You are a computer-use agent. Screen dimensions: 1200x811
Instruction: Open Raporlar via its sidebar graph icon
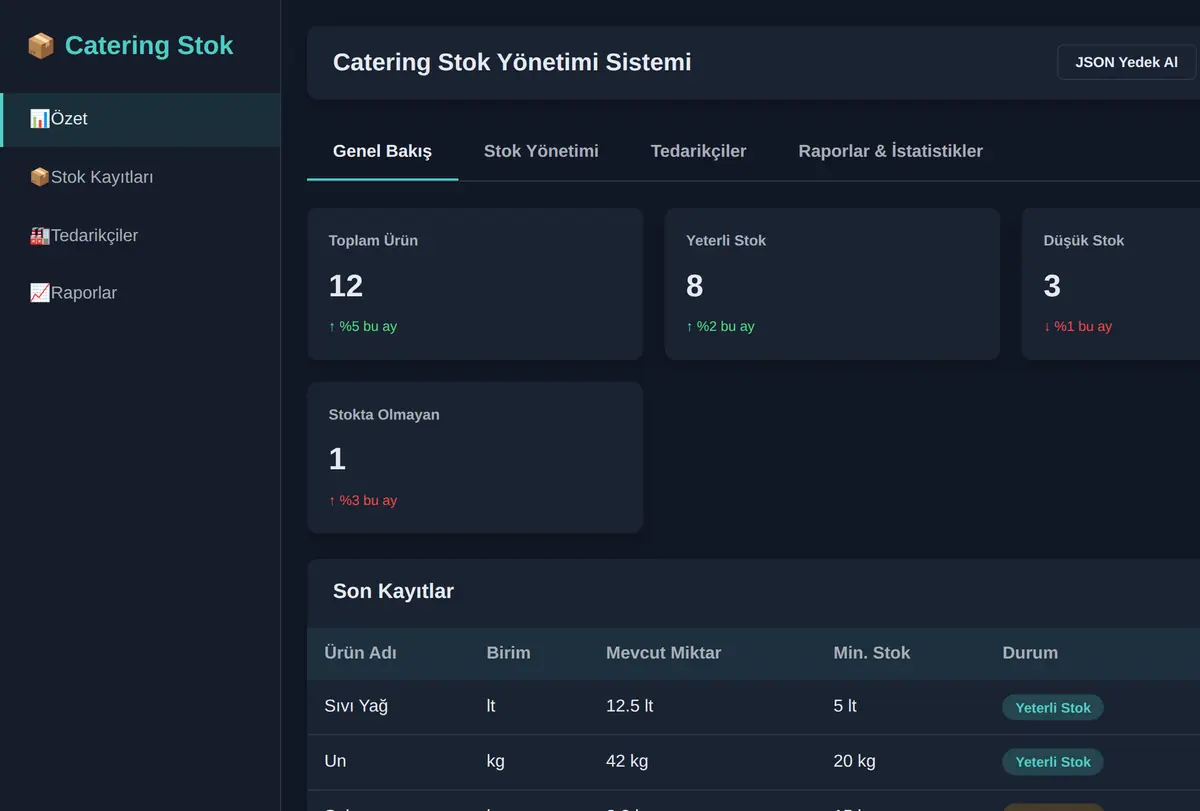pyautogui.click(x=40, y=293)
